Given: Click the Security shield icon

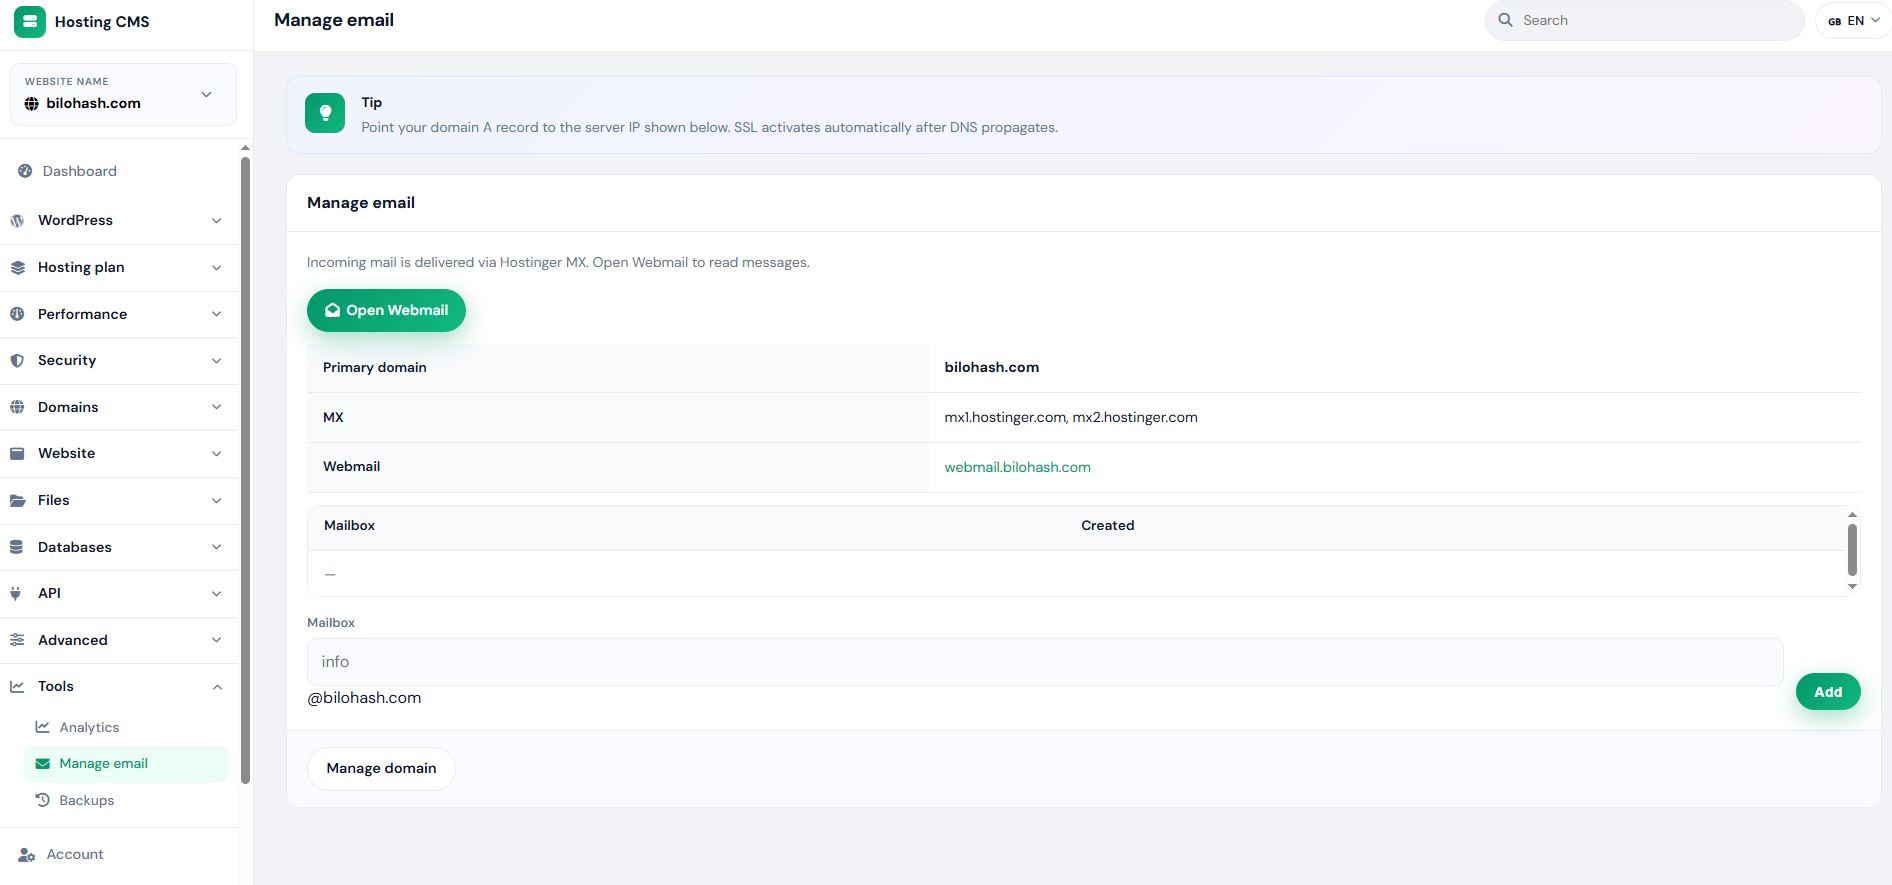Looking at the screenshot, I should (x=17, y=360).
